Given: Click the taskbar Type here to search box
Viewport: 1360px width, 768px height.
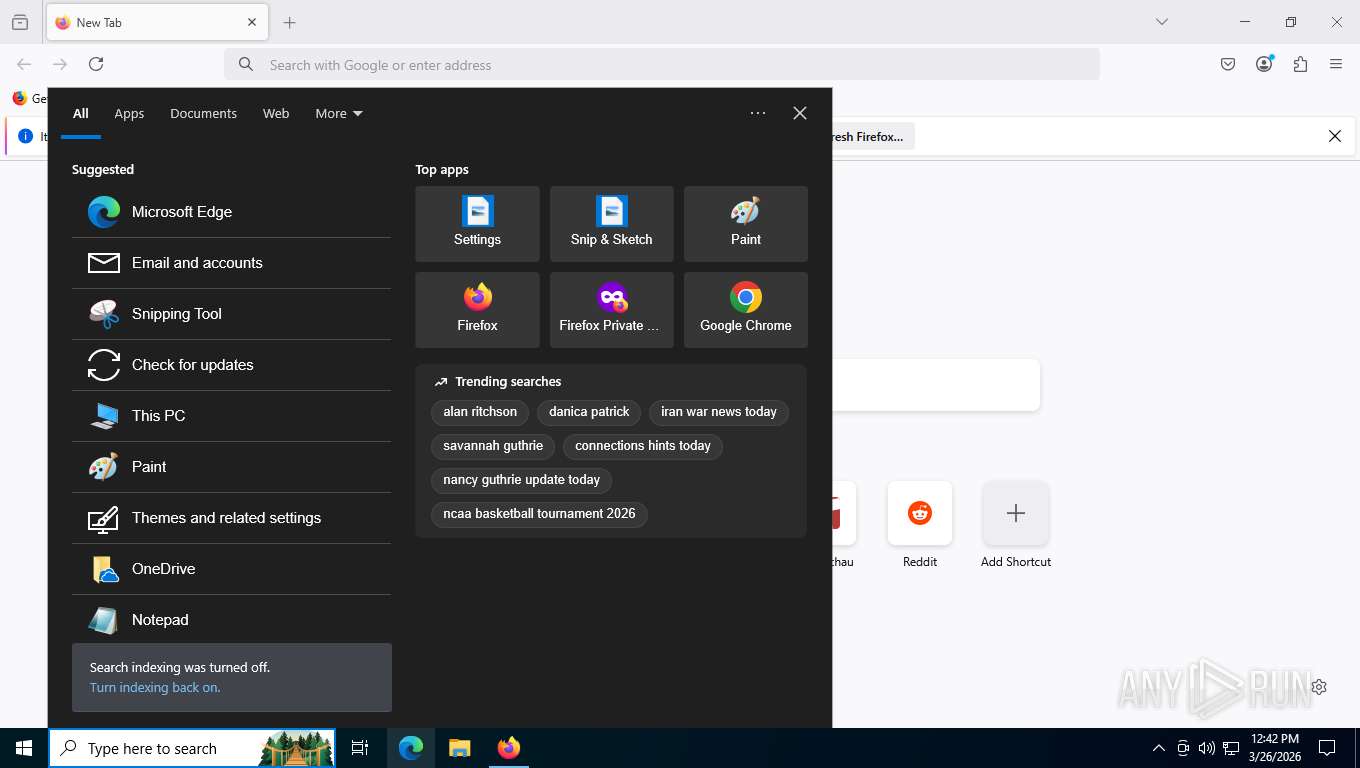Looking at the screenshot, I should click(192, 748).
